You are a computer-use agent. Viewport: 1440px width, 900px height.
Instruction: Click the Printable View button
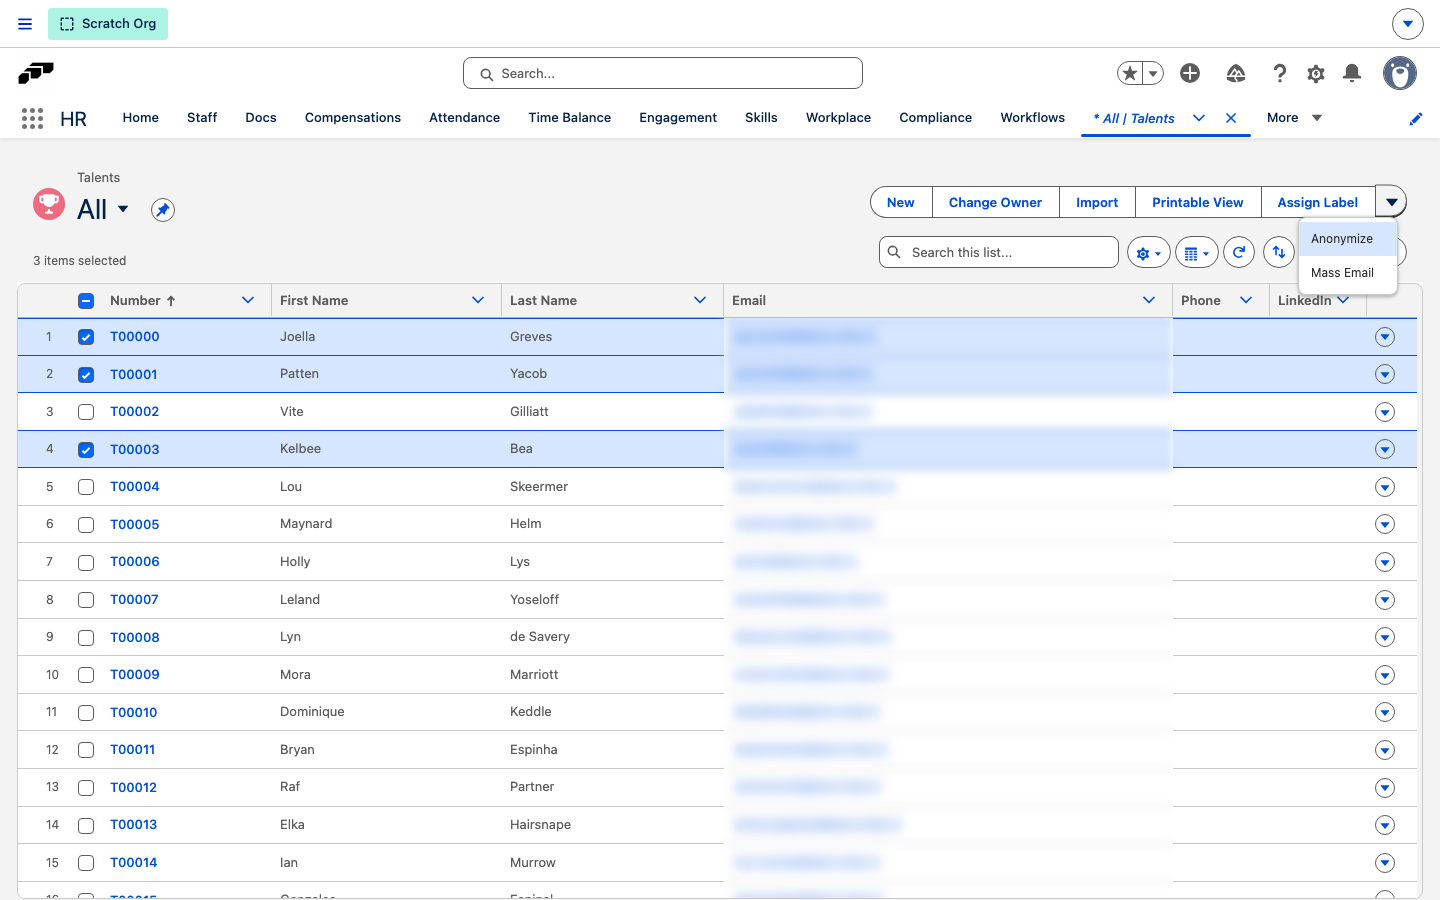coord(1197,202)
